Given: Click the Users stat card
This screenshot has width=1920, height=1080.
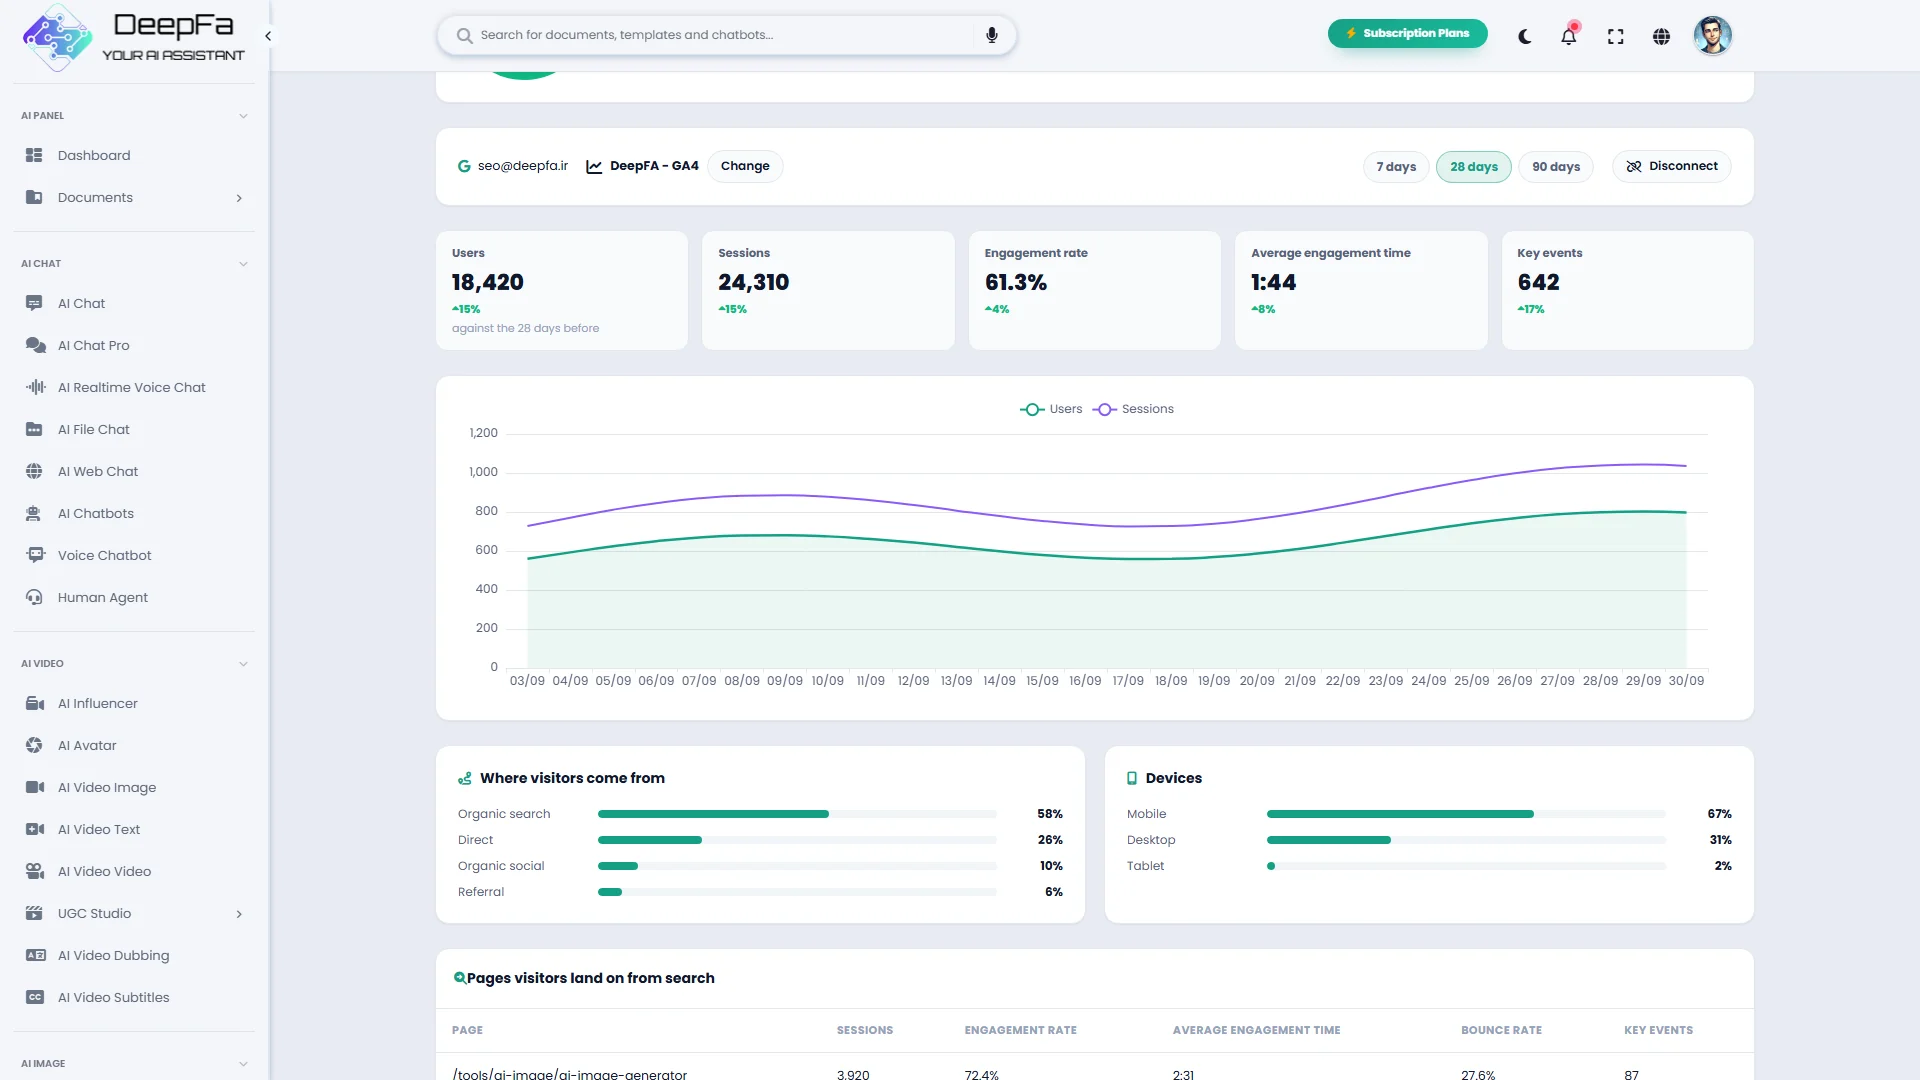Looking at the screenshot, I should 562,290.
